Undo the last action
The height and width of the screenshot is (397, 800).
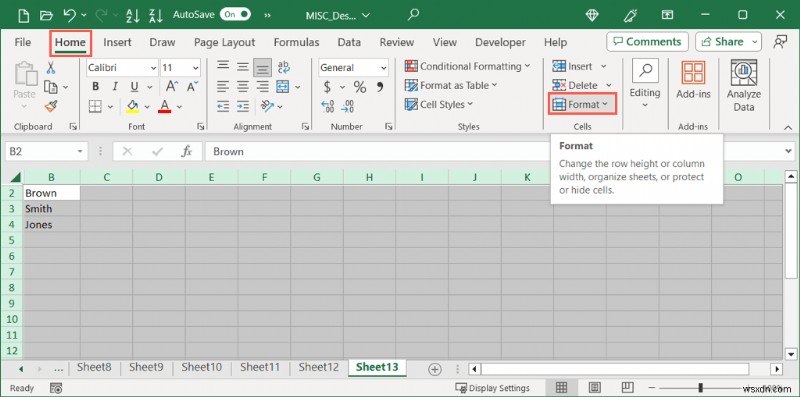[x=70, y=15]
